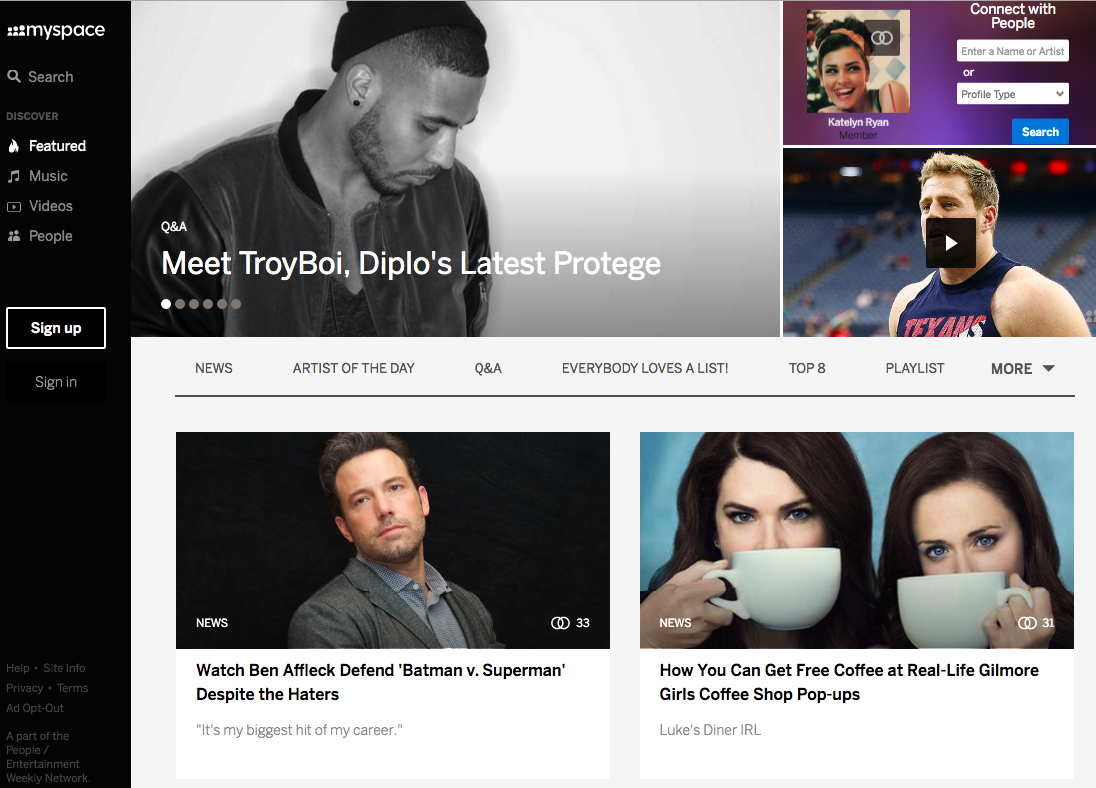
Task: Open the PLAYLIST tab
Action: point(915,368)
